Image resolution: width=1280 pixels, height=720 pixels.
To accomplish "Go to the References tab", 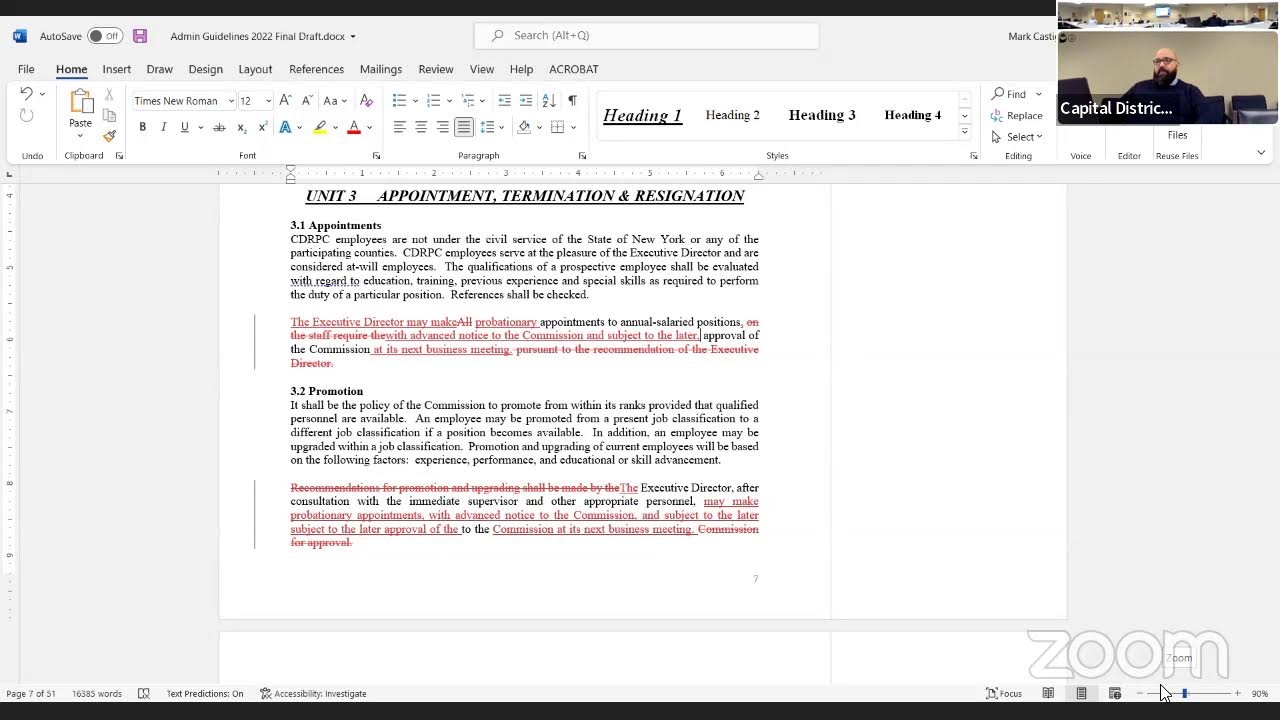I will click(316, 69).
